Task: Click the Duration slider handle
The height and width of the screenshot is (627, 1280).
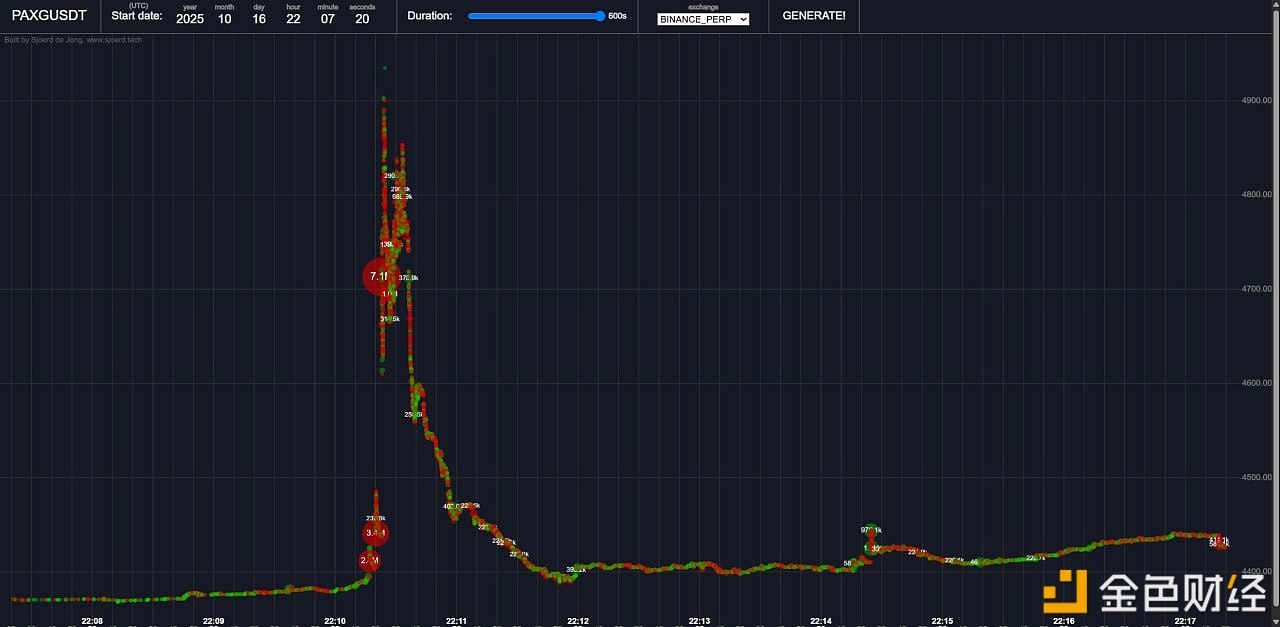Action: pyautogui.click(x=600, y=16)
